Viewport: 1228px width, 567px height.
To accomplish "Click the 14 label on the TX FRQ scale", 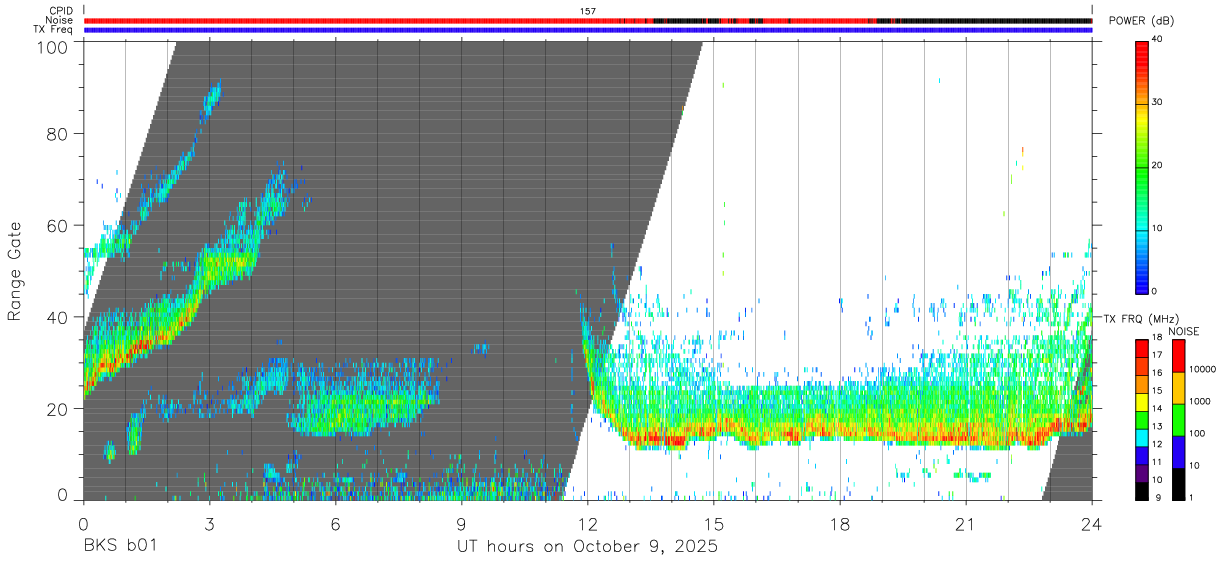I will click(x=1158, y=410).
